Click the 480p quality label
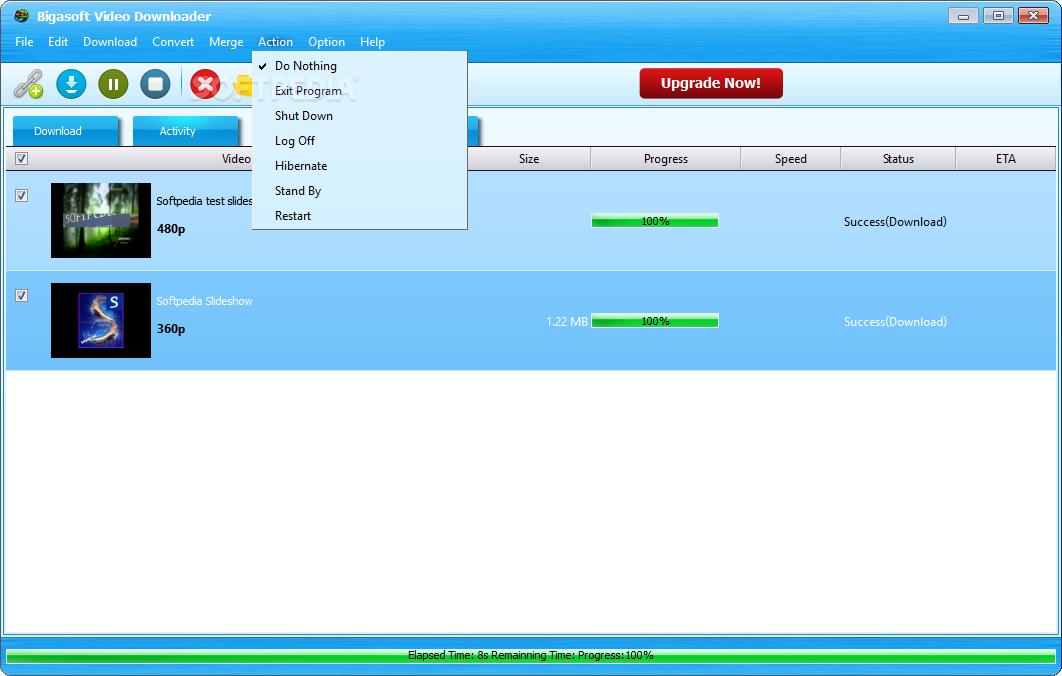Image resolution: width=1062 pixels, height=676 pixels. [171, 229]
